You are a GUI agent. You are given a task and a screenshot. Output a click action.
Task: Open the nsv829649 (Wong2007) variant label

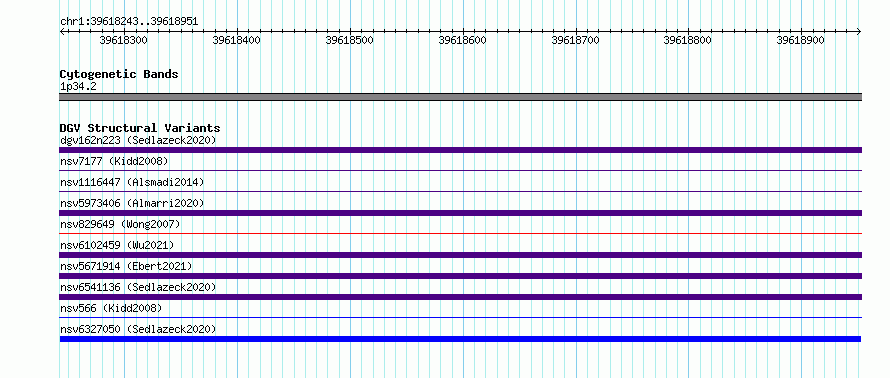120,224
